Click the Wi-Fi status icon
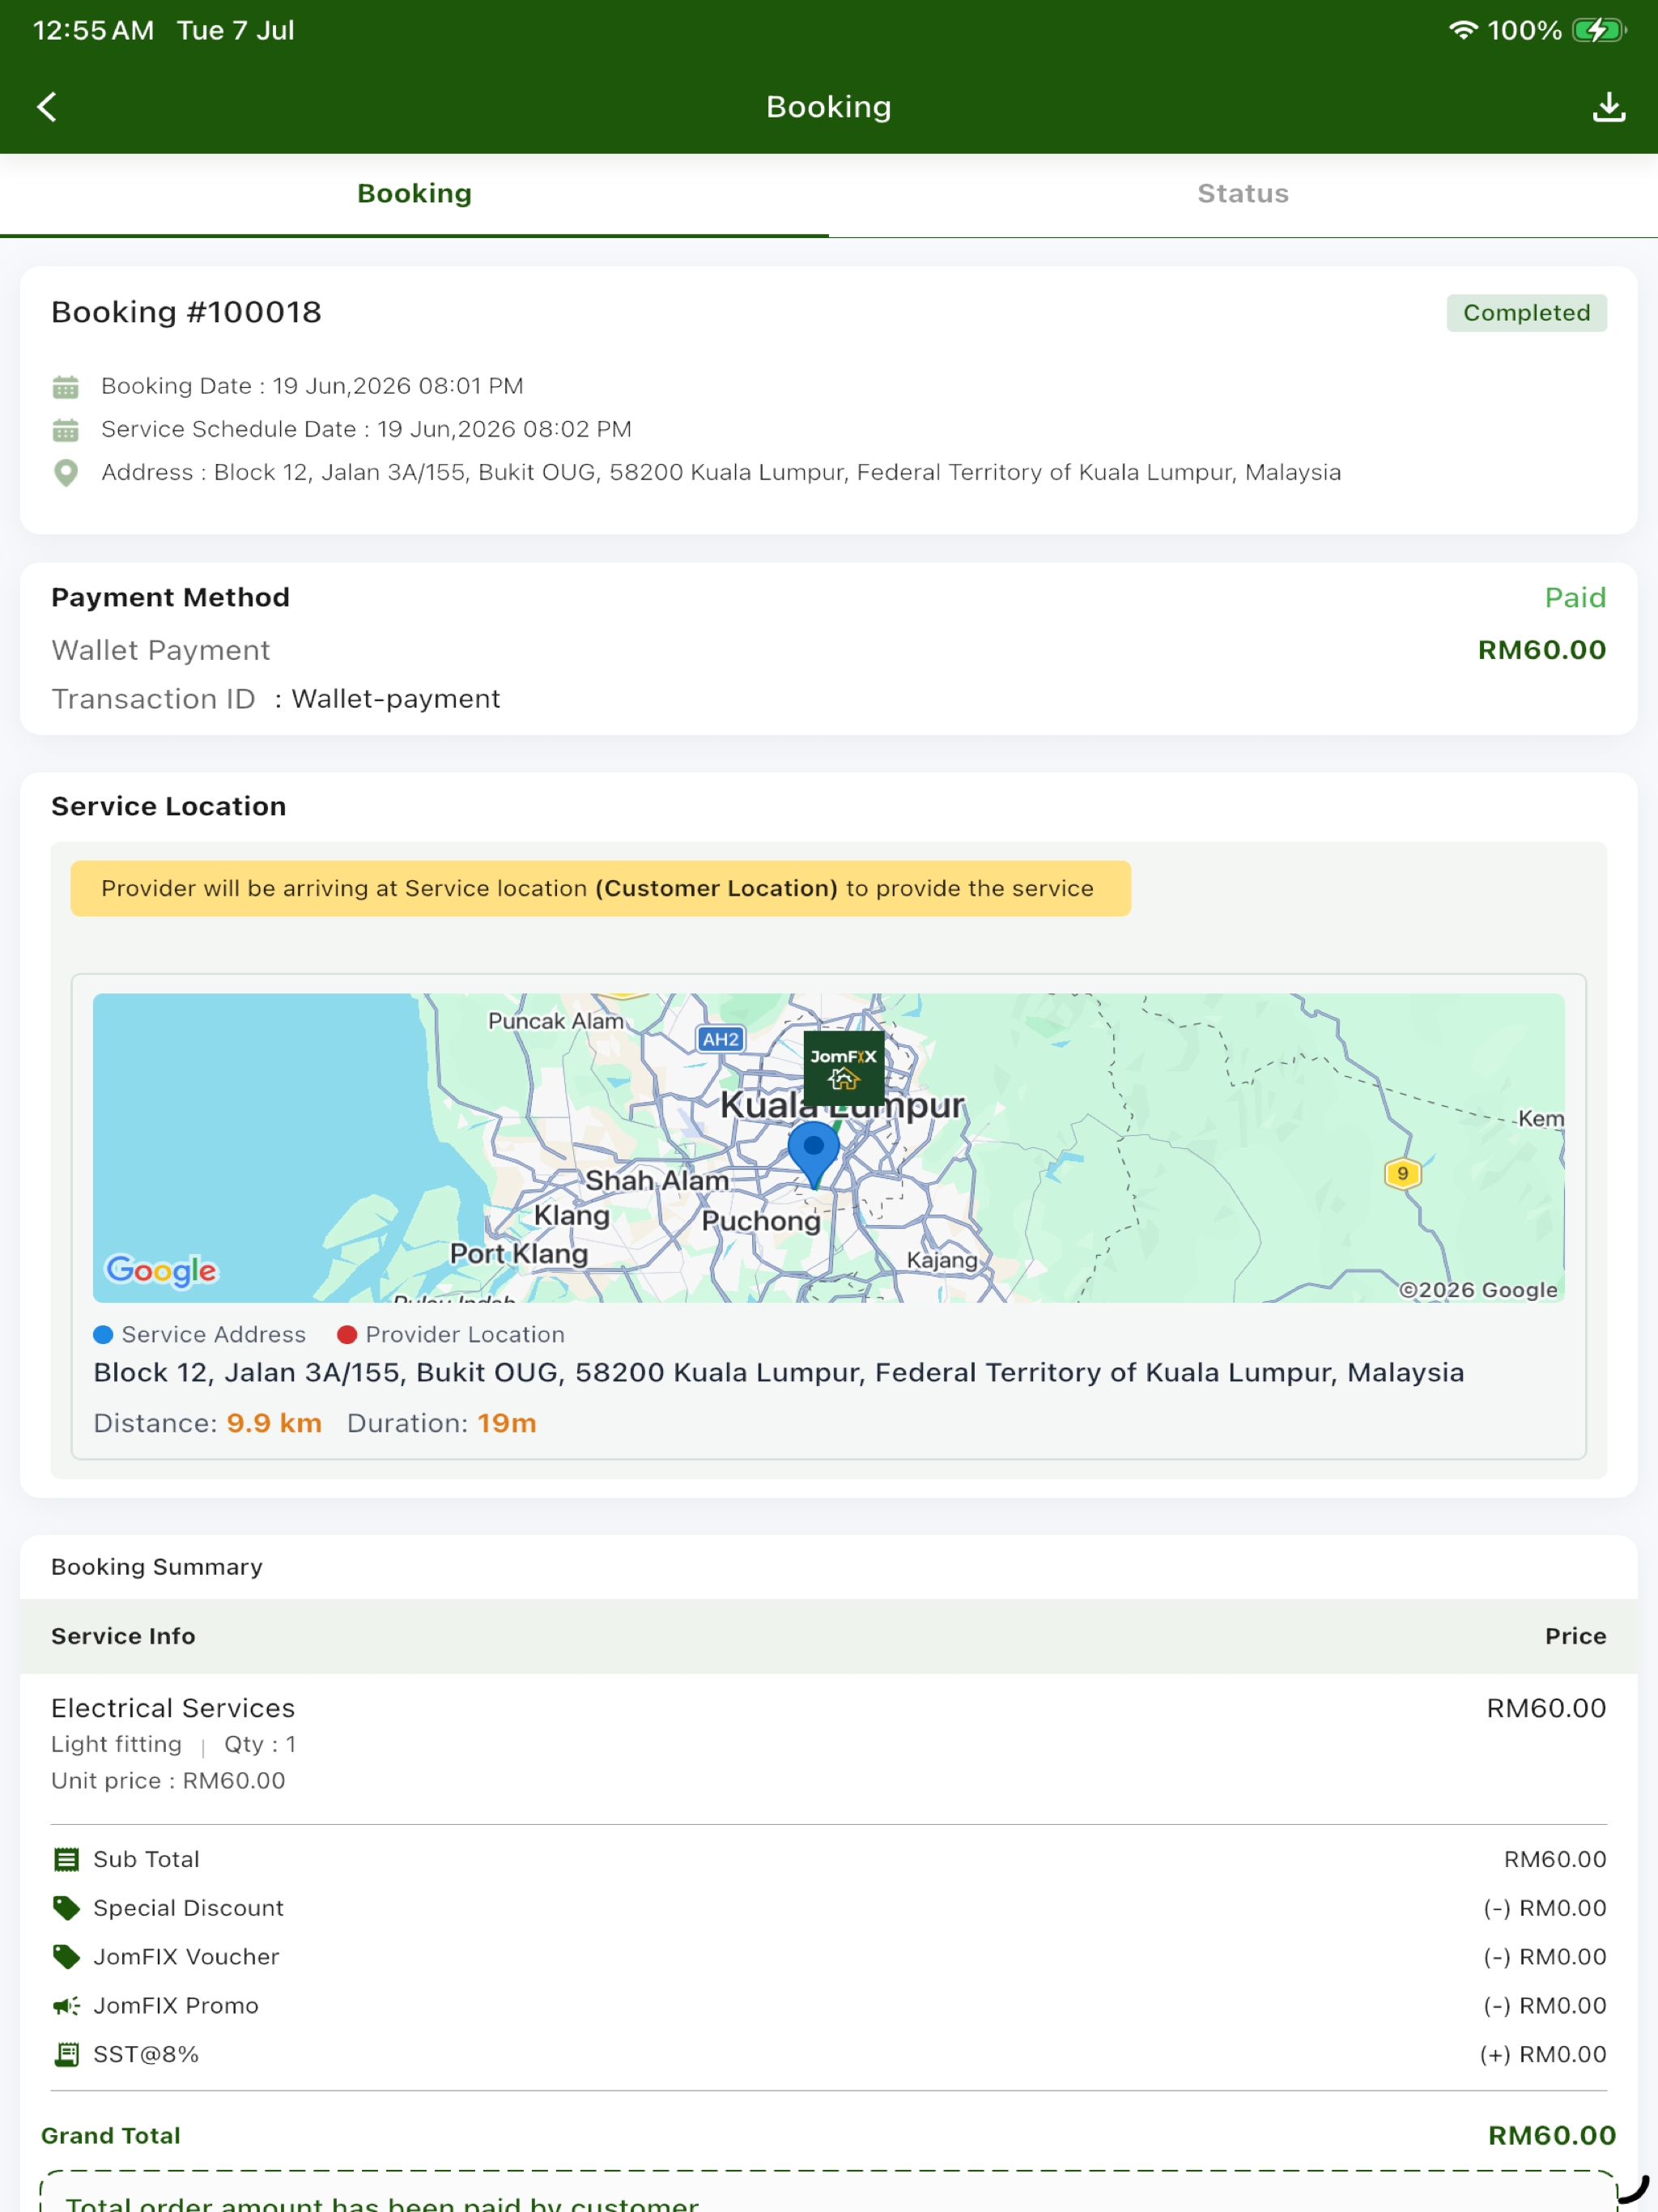 [1463, 30]
